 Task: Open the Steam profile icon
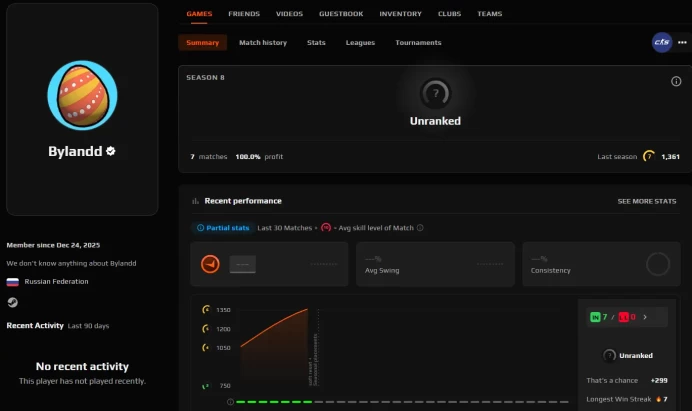(x=12, y=302)
